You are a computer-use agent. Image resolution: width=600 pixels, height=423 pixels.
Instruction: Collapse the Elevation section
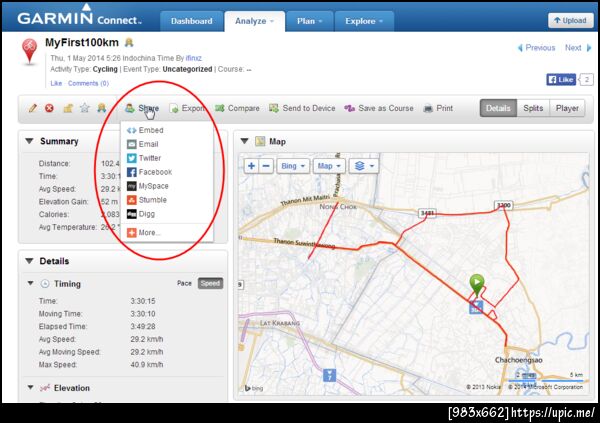click(x=31, y=387)
